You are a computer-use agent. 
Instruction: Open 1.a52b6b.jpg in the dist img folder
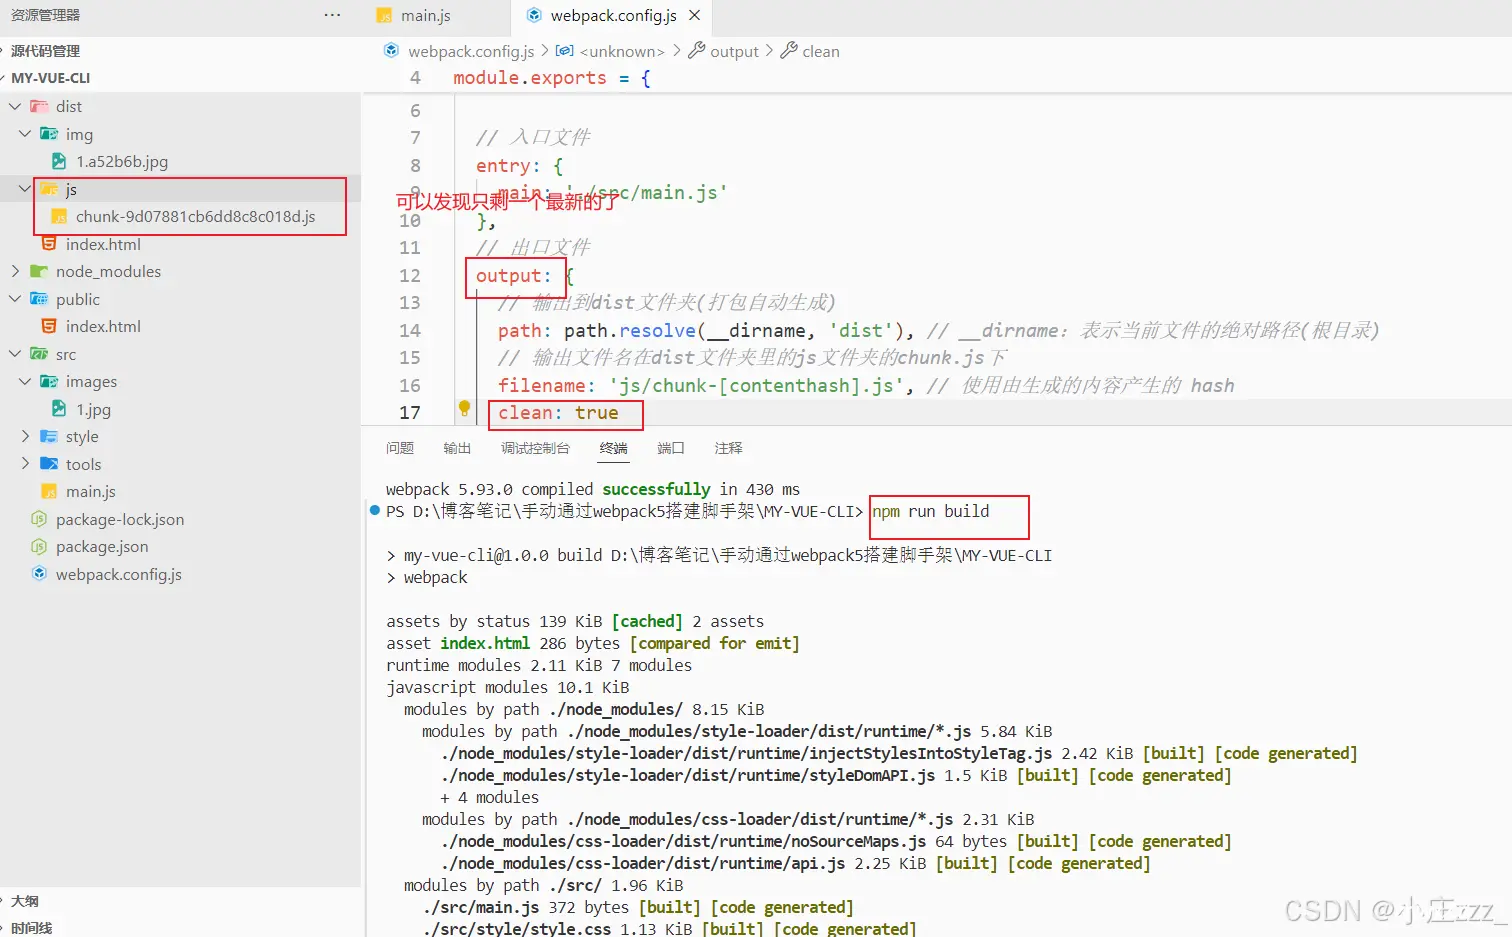pos(122,161)
